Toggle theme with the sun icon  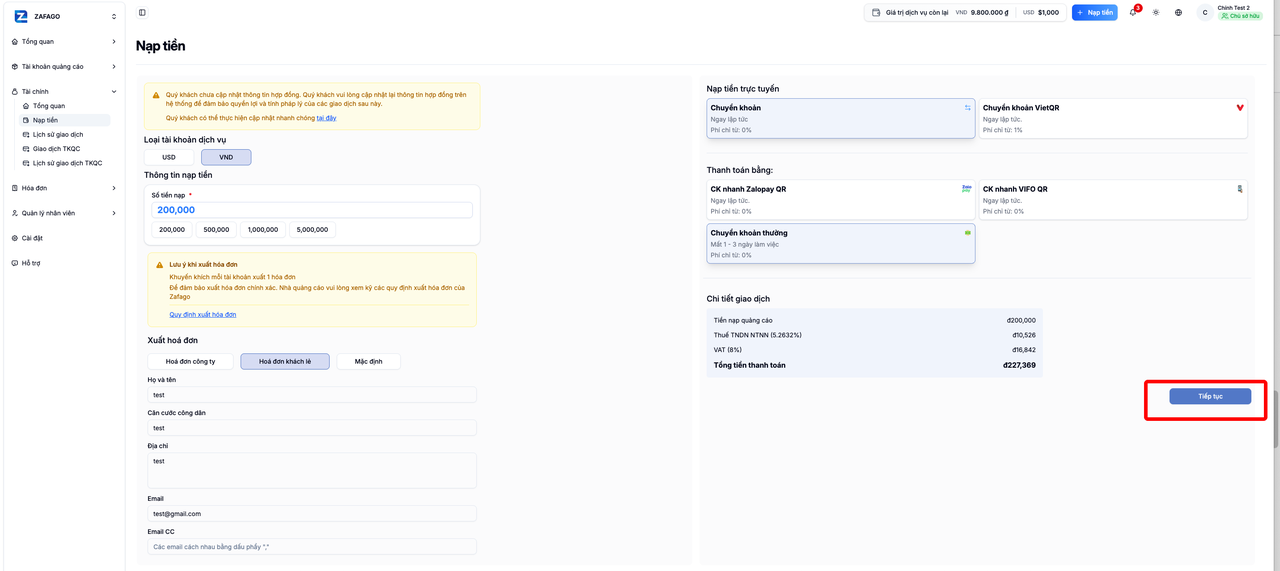[x=1156, y=13]
